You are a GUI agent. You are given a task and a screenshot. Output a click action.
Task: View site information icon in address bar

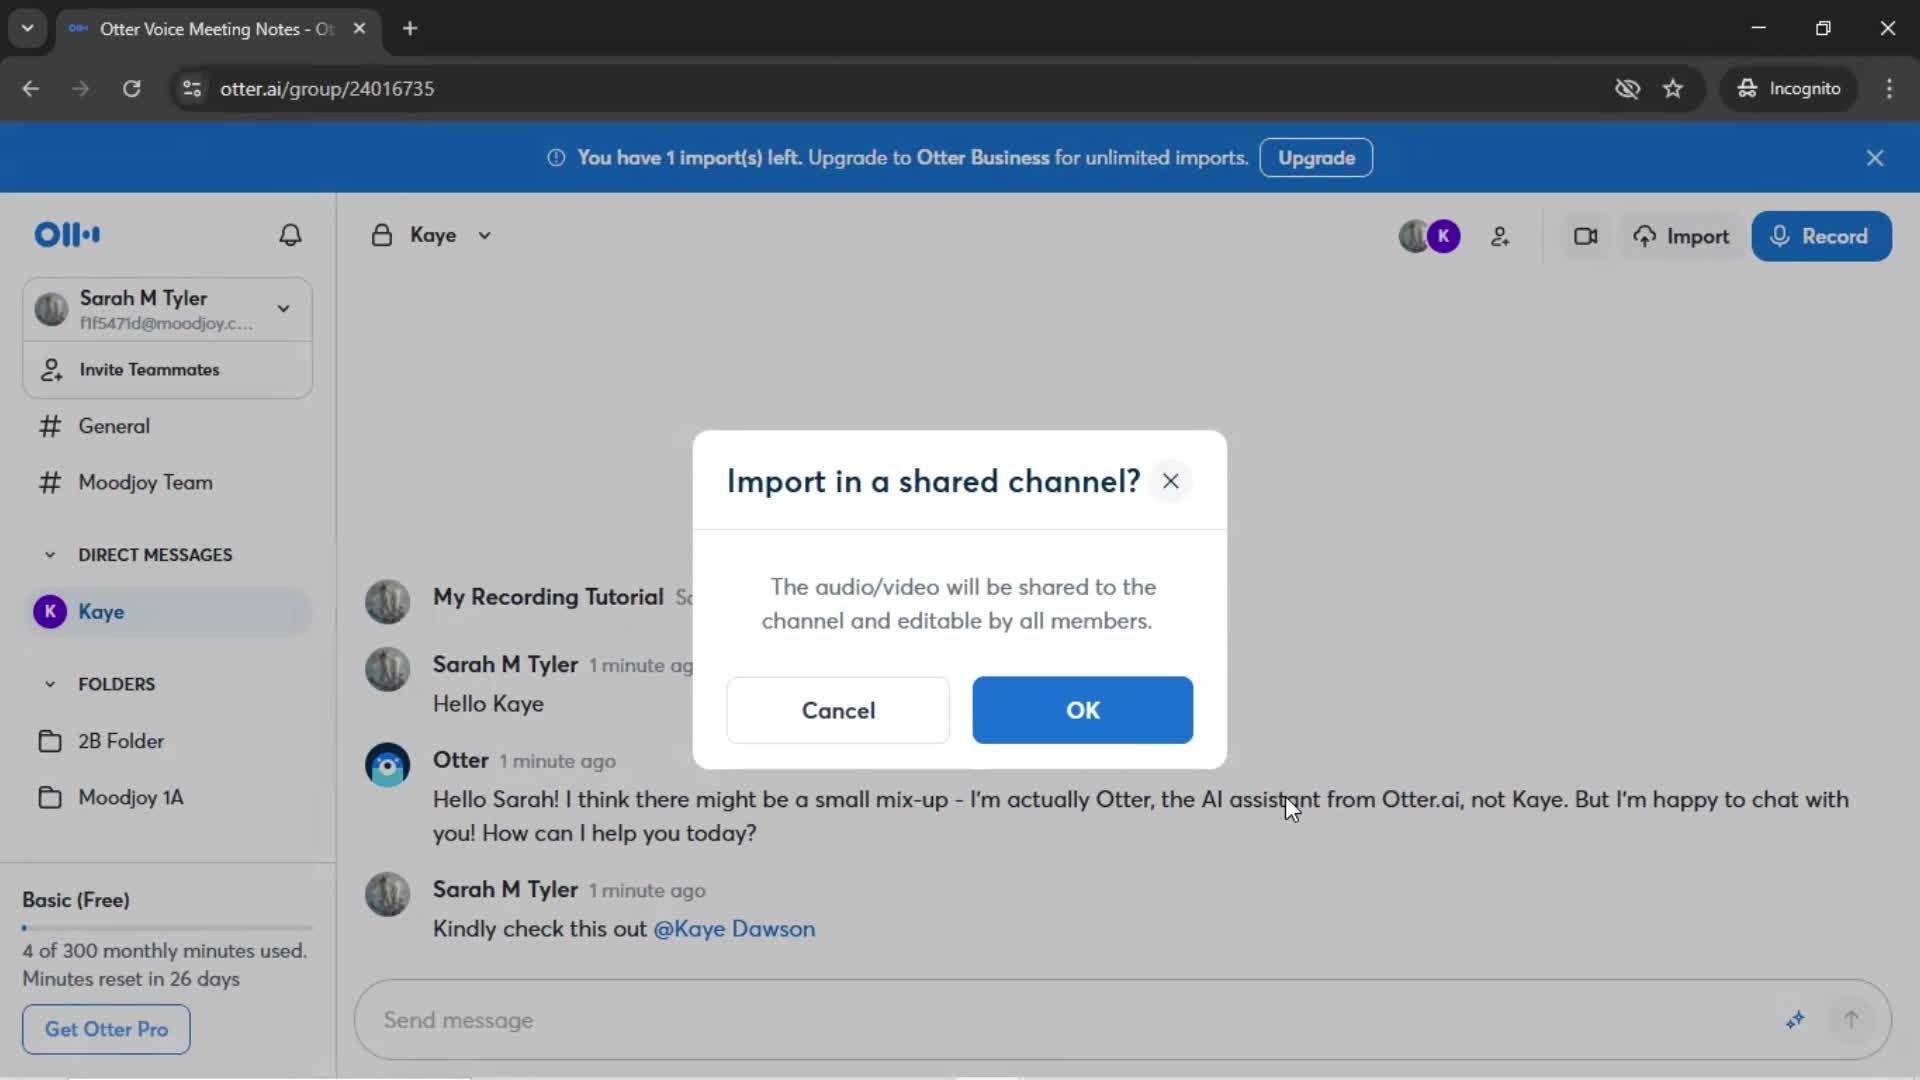click(192, 89)
